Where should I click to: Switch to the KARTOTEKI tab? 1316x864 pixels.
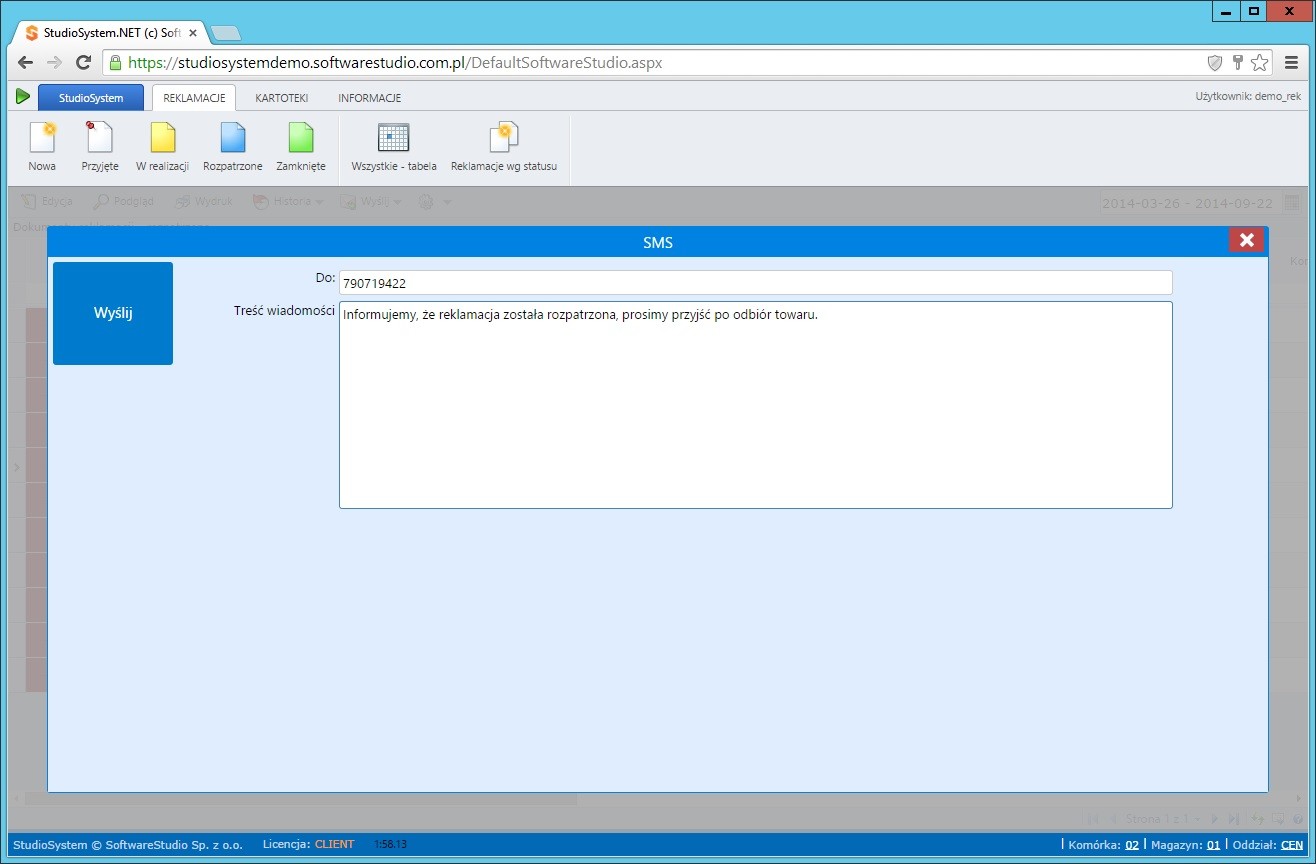coord(281,98)
